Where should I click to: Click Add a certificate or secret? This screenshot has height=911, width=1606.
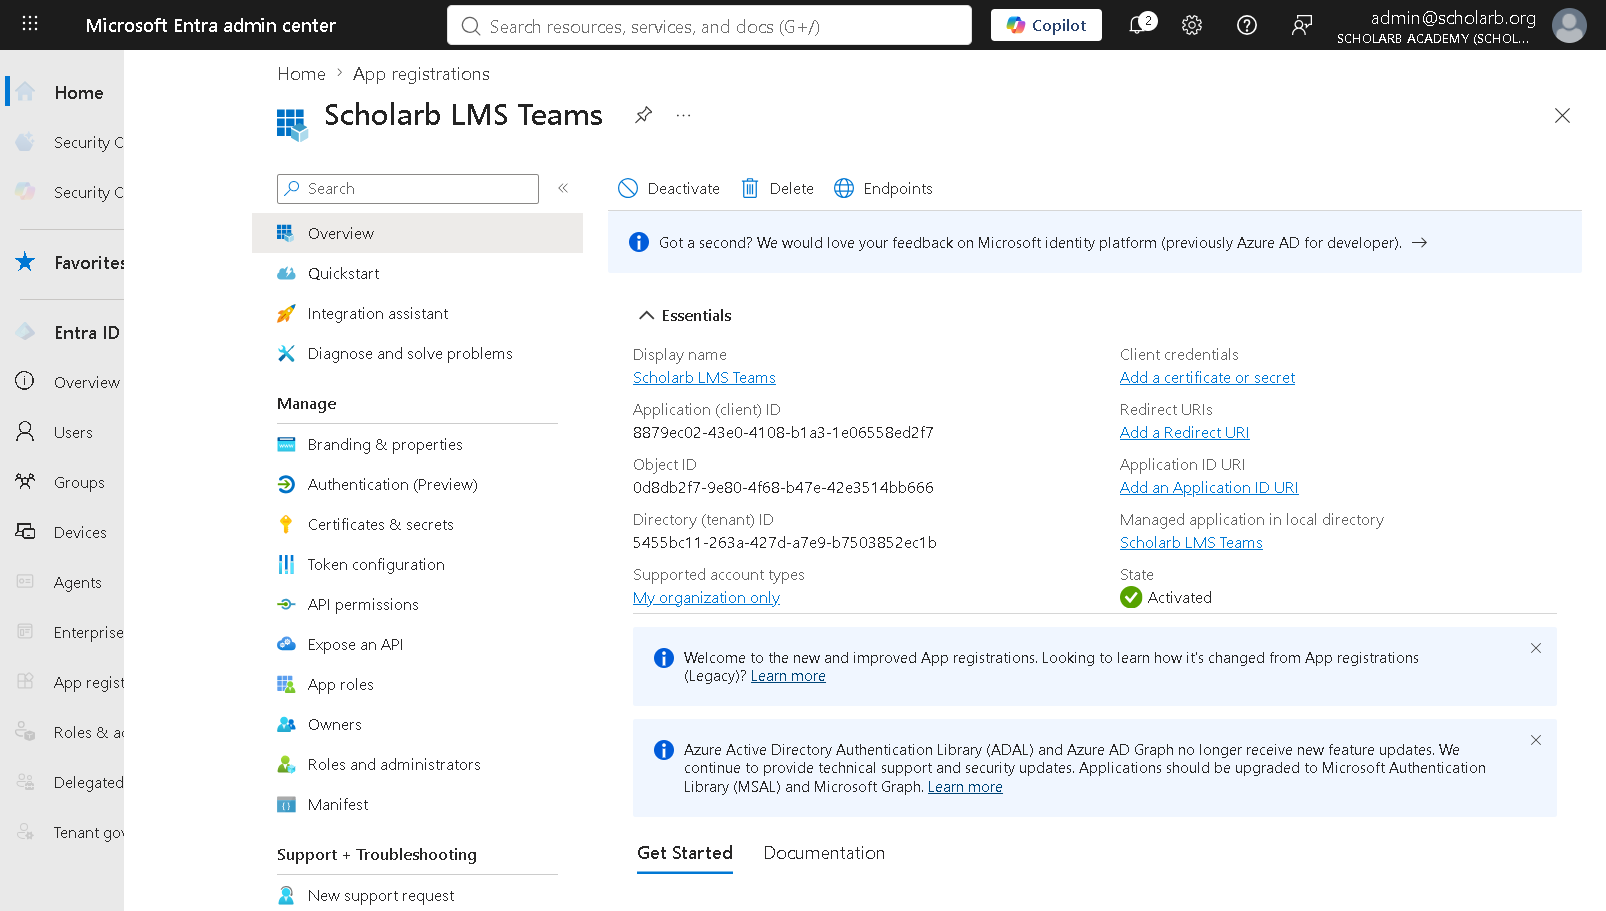click(x=1207, y=377)
